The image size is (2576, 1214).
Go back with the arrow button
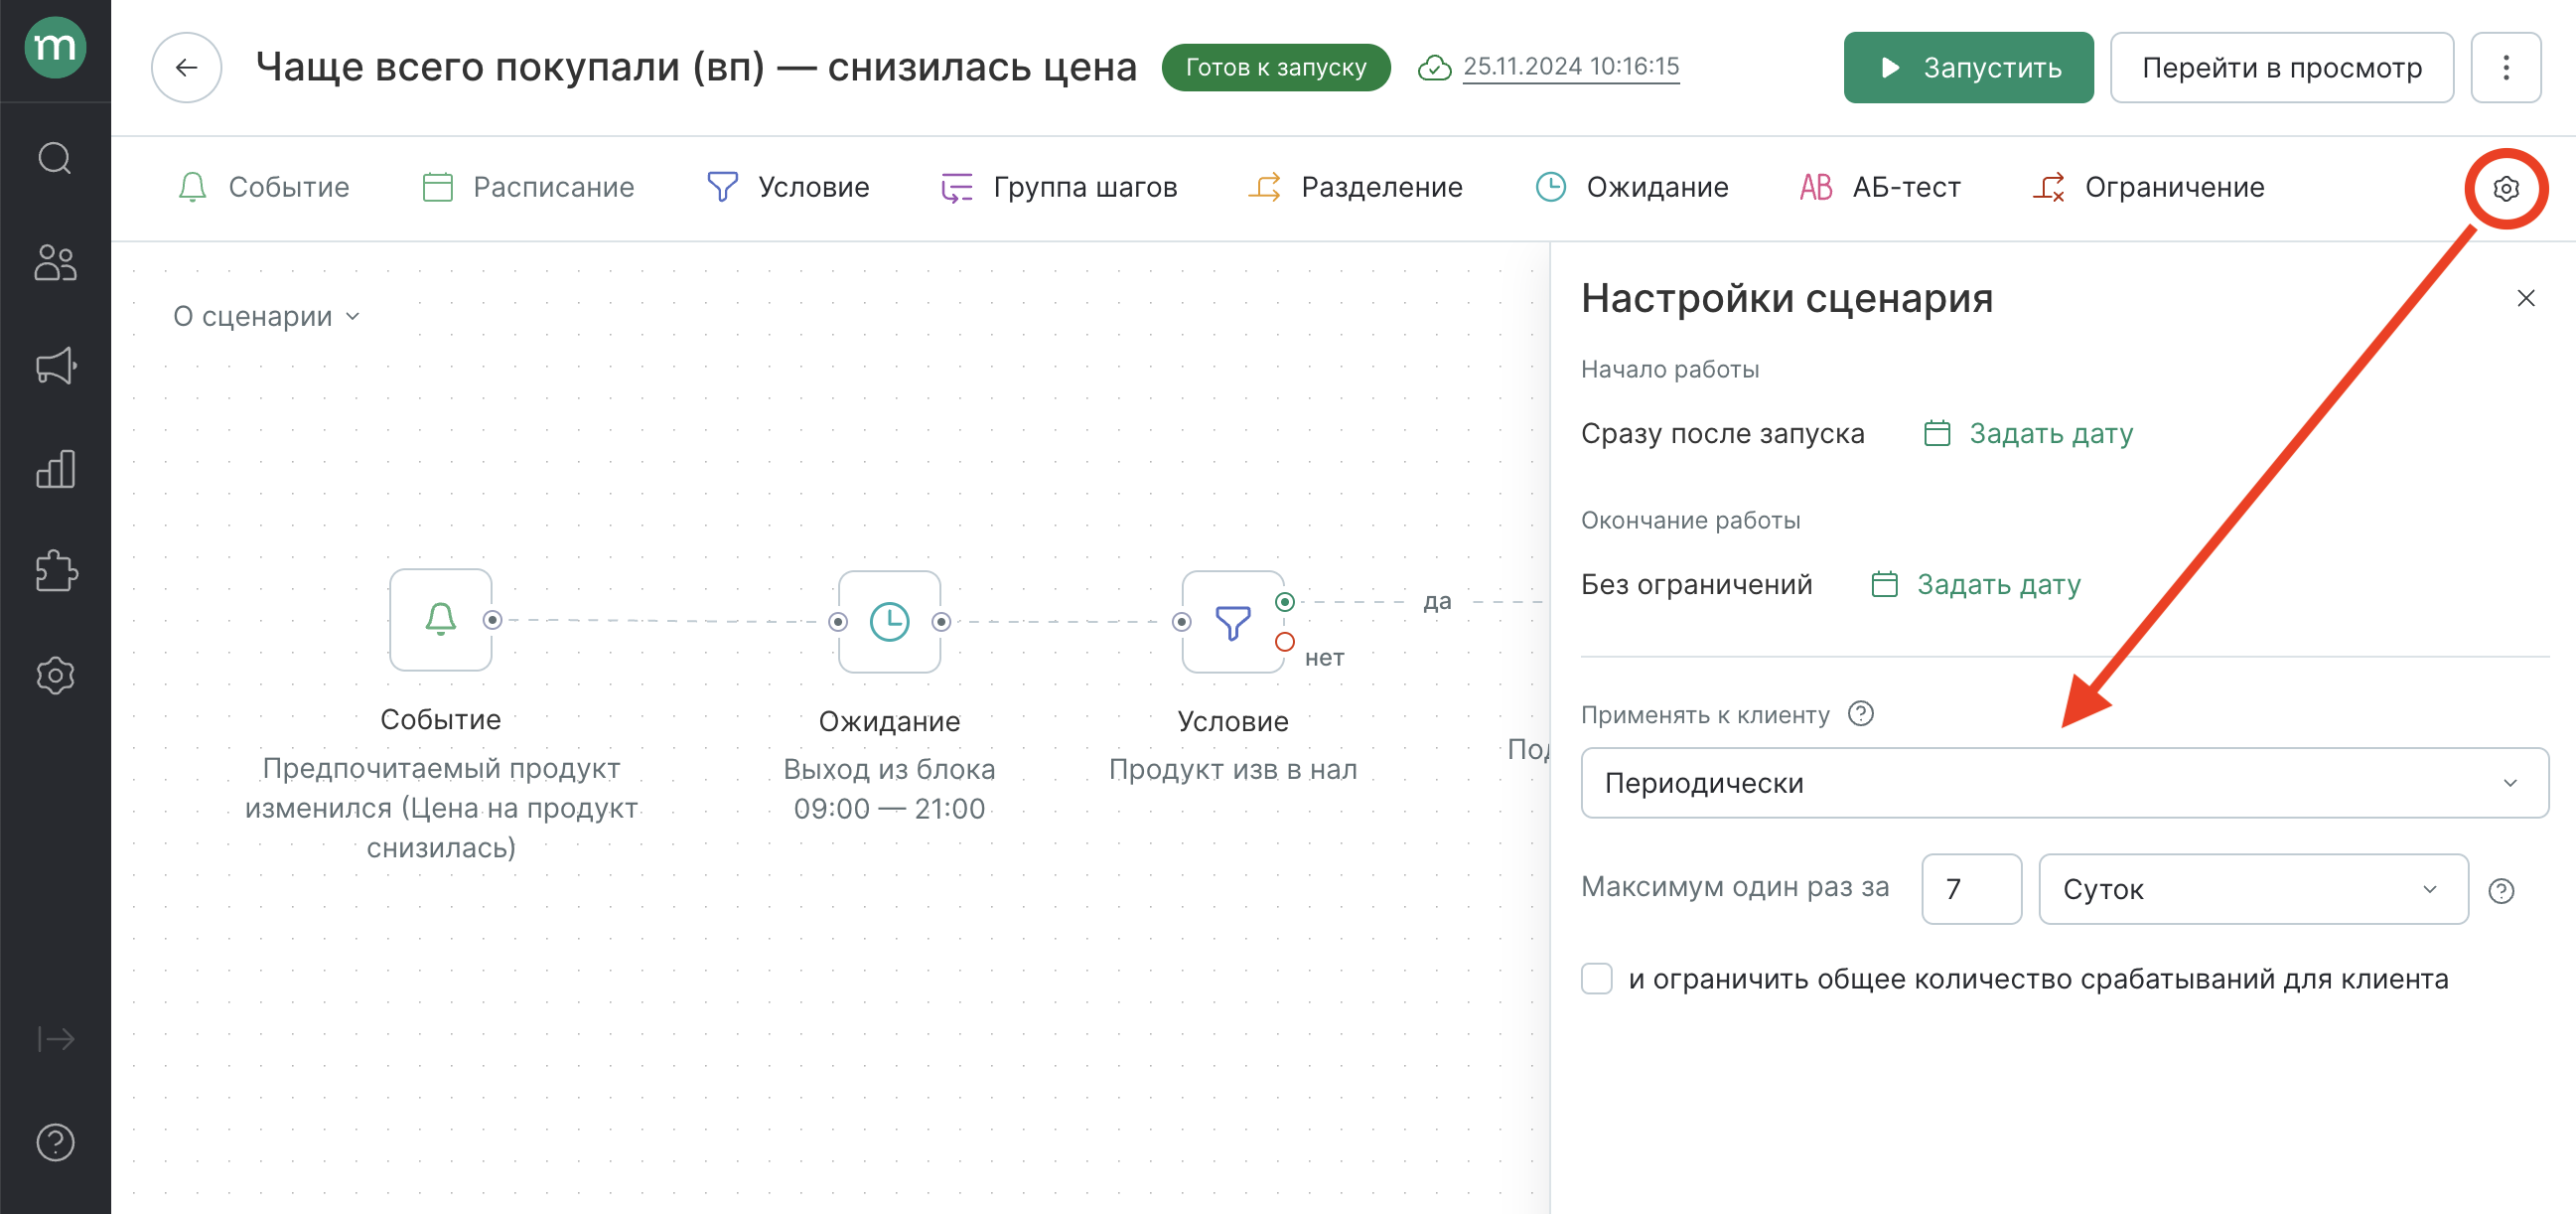186,67
